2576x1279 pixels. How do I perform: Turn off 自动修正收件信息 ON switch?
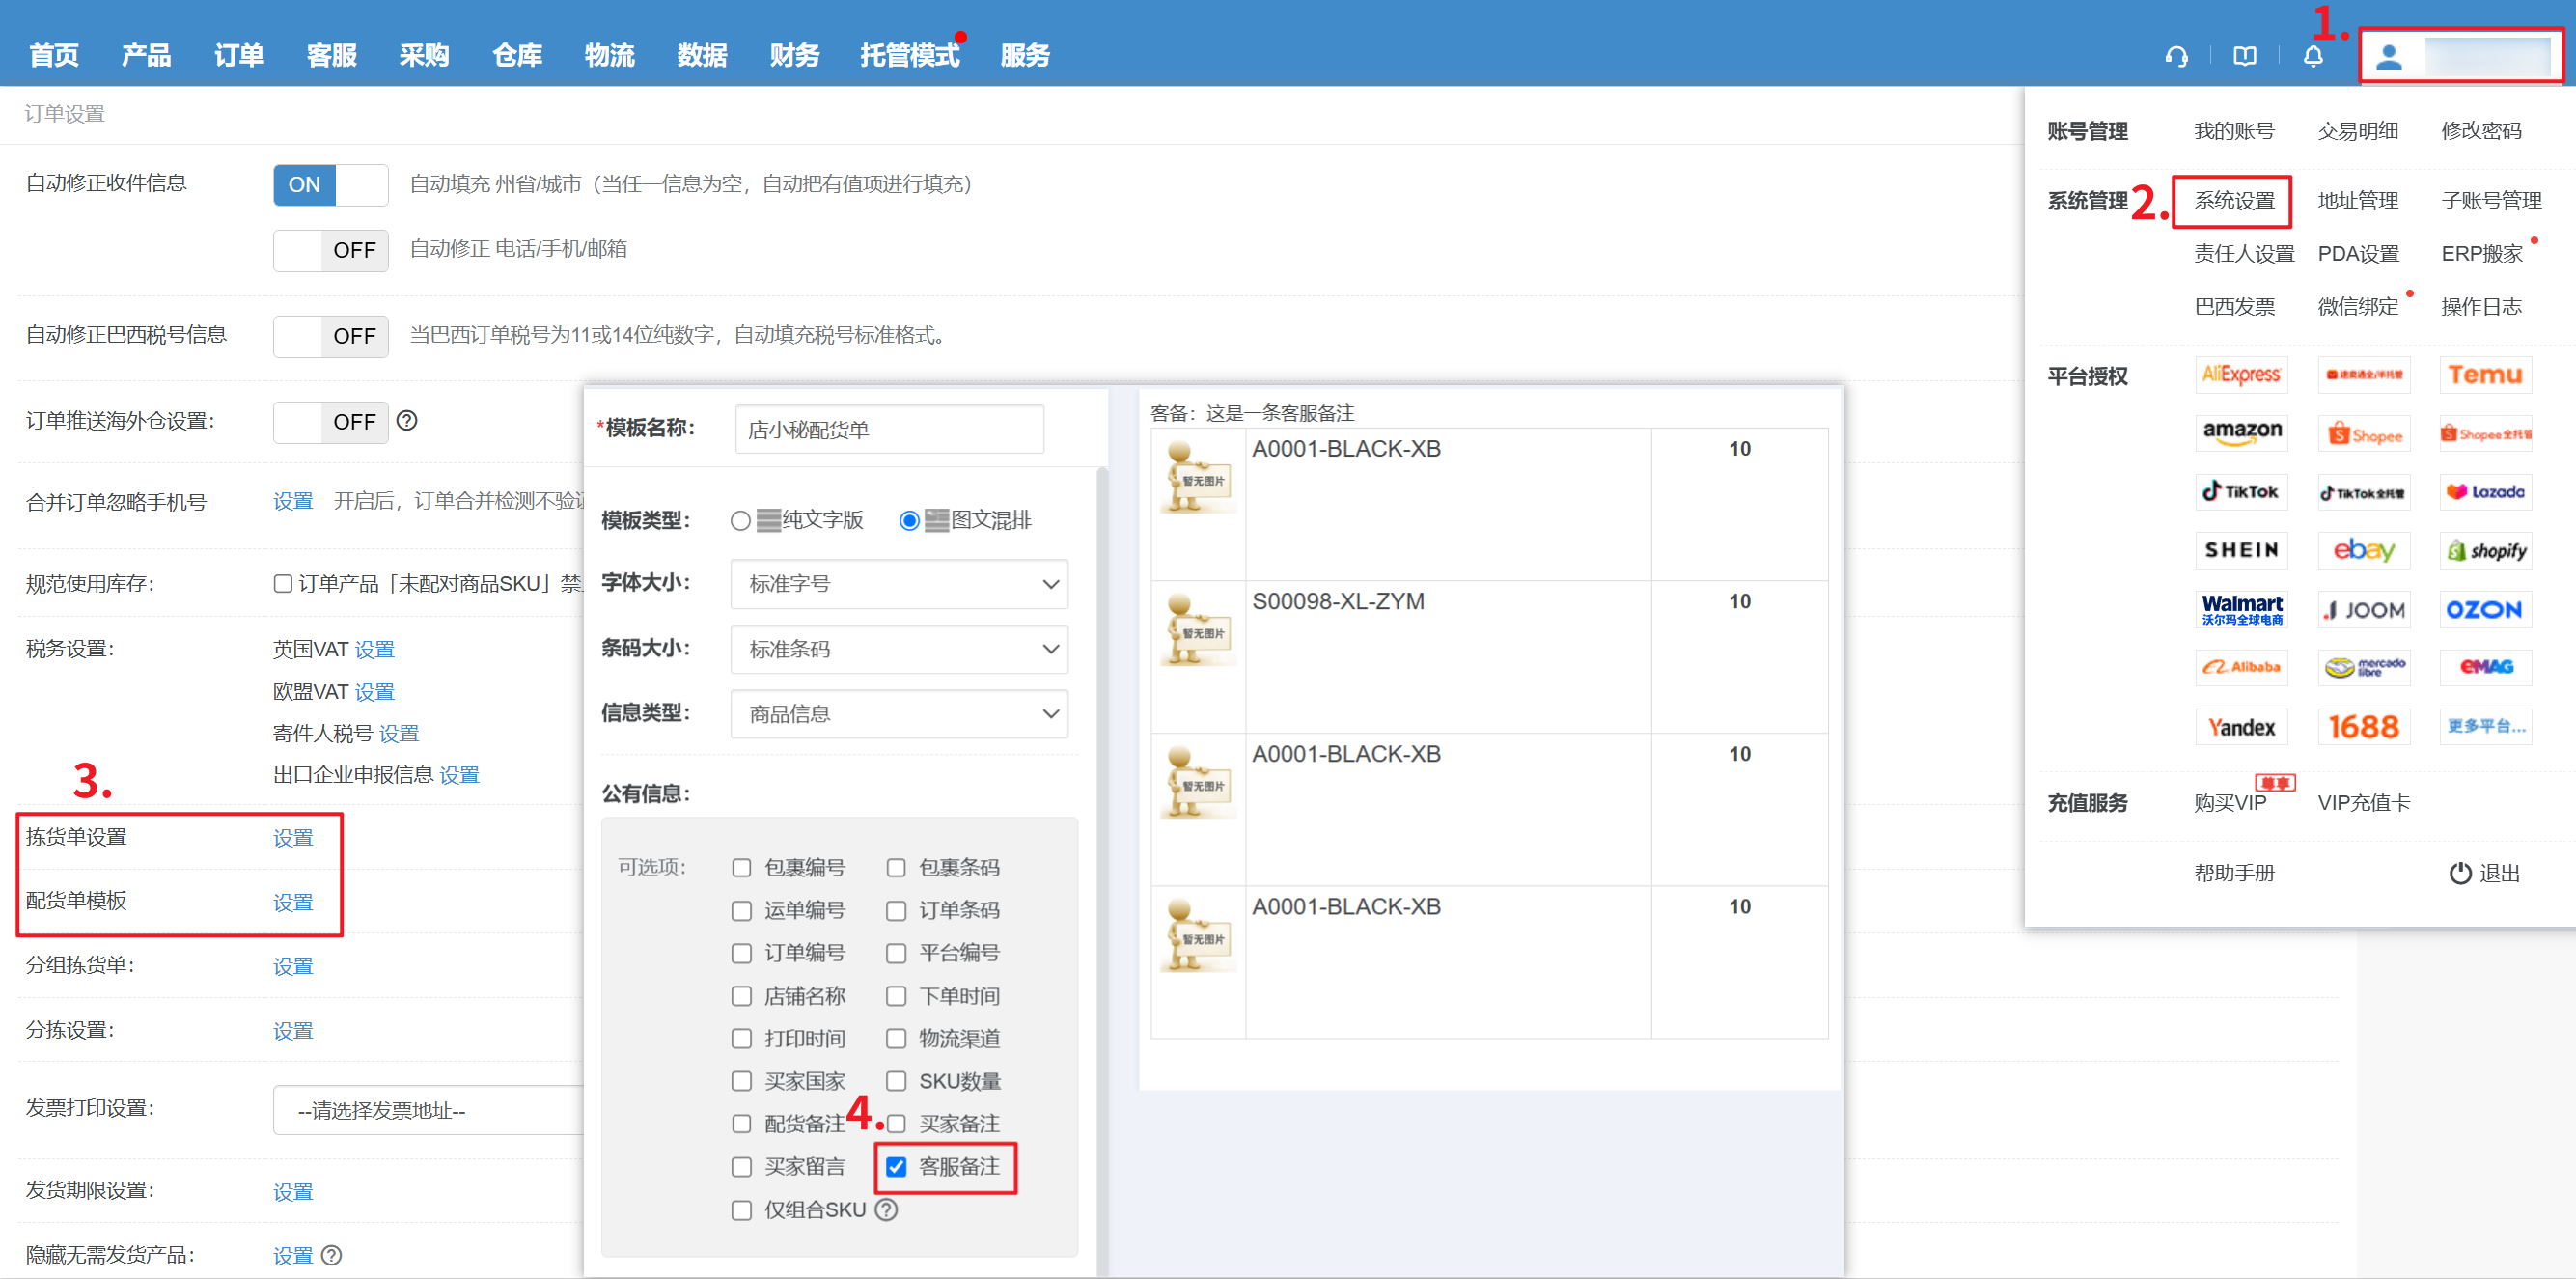330,185
